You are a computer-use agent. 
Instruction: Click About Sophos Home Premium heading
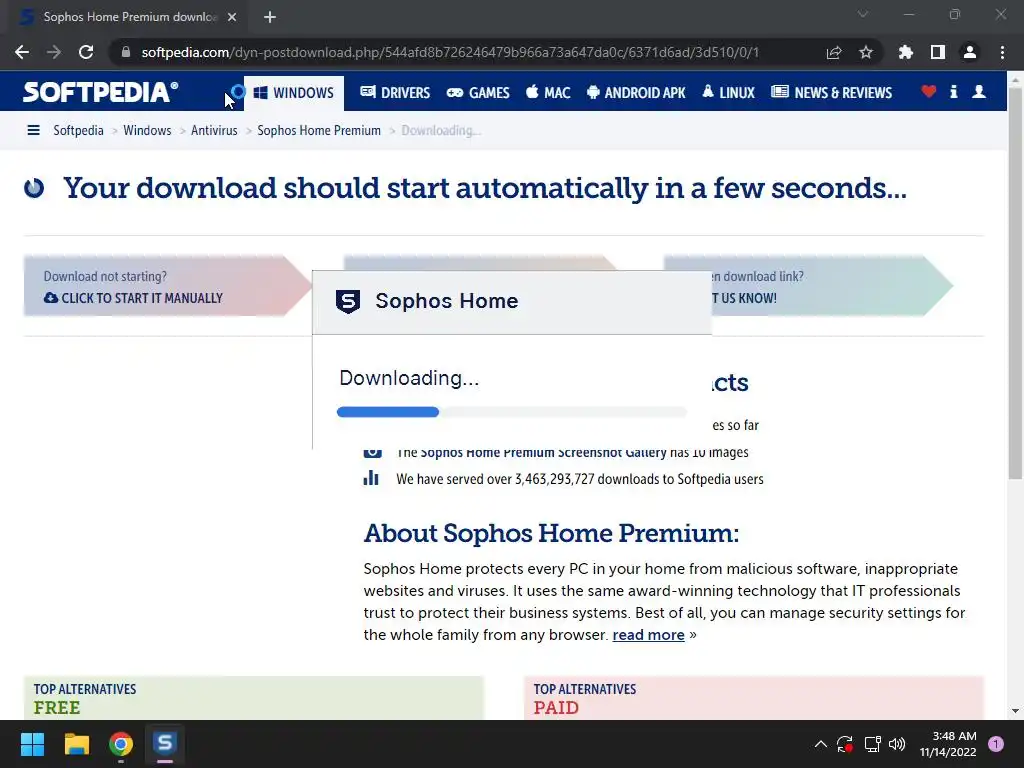point(551,534)
